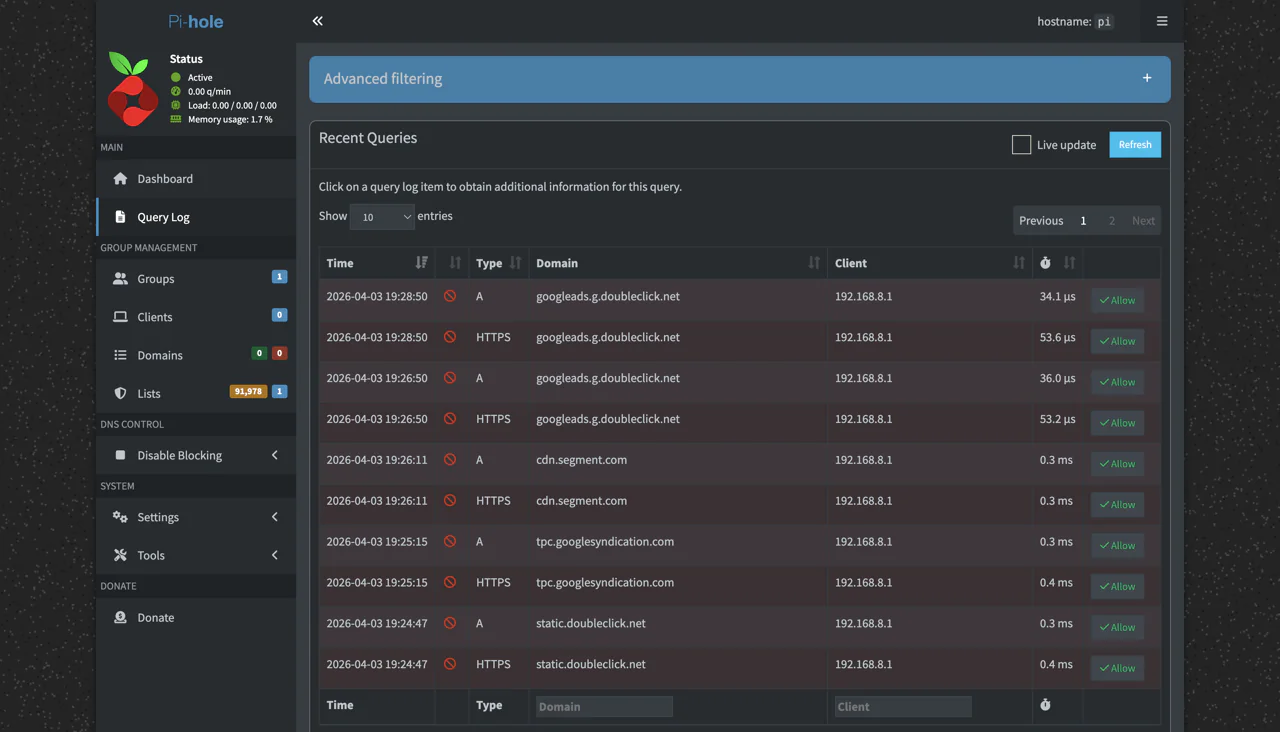Screen dimensions: 1280x732
Task: Open Clients via the laptop icon
Action: coord(120,317)
